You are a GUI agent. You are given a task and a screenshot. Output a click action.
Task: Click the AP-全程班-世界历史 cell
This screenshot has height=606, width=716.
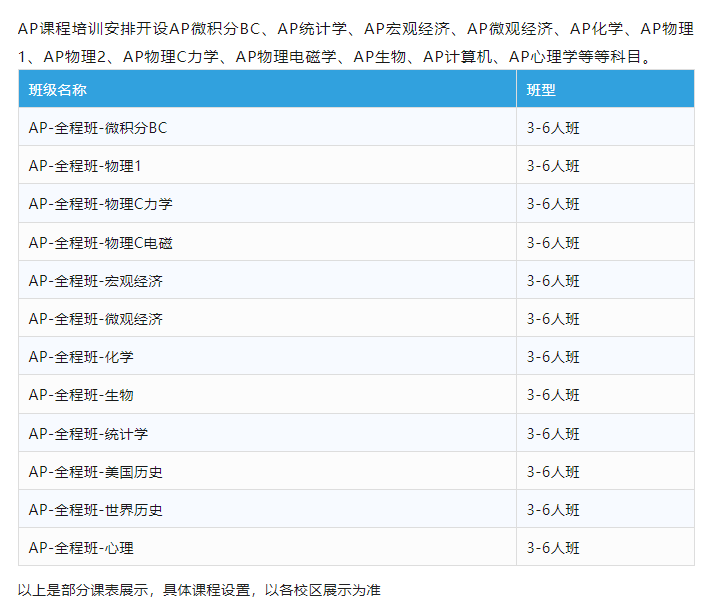(x=268, y=509)
